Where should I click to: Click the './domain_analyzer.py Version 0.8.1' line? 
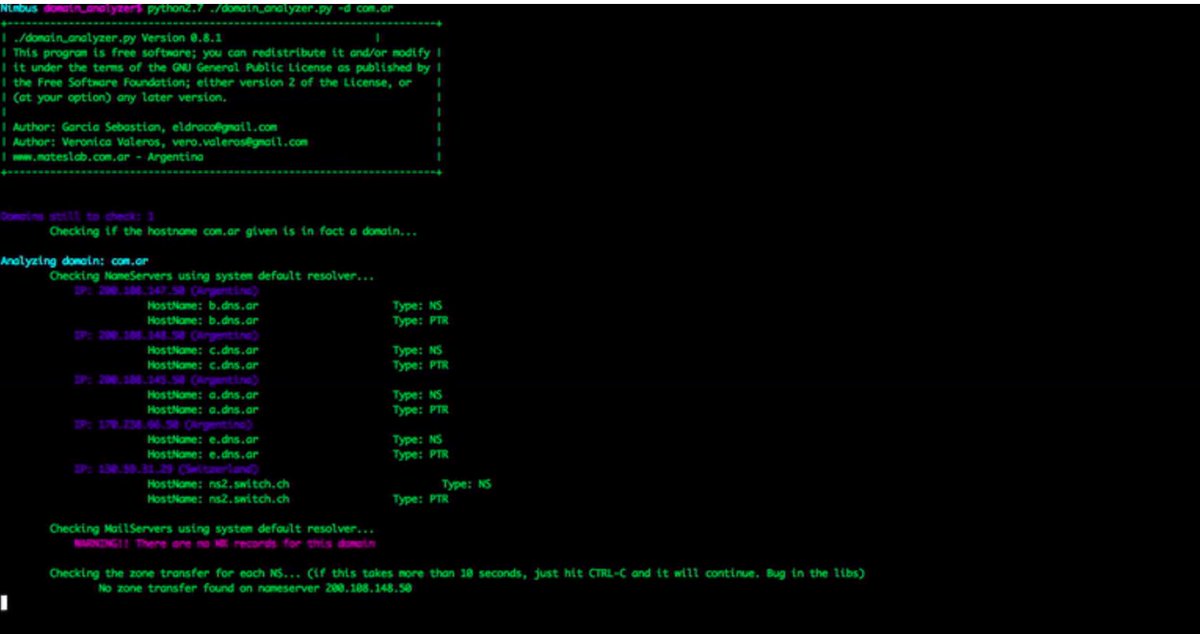(x=118, y=37)
